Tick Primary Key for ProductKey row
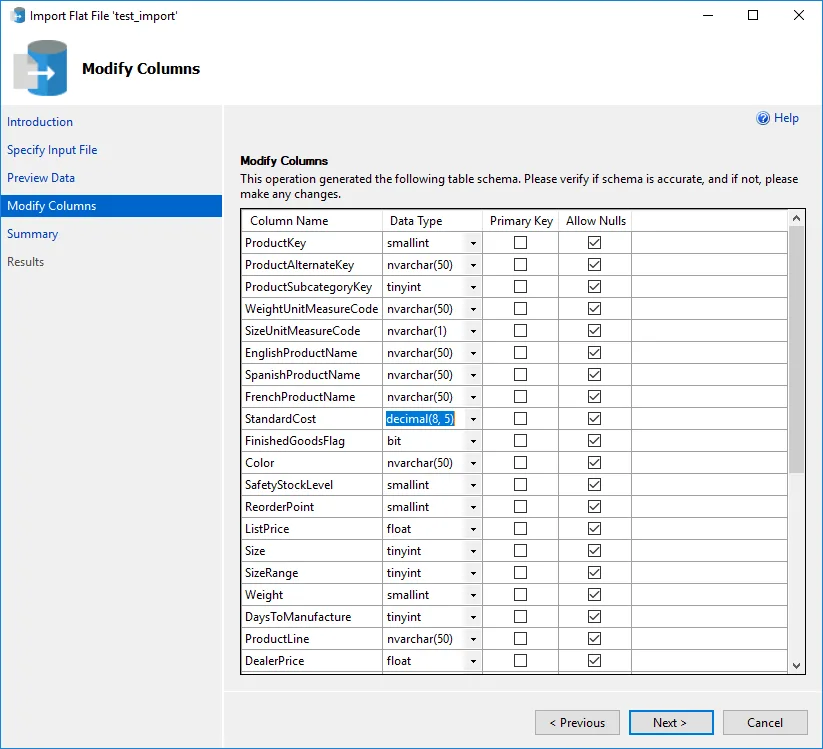This screenshot has height=749, width=823. pos(520,242)
